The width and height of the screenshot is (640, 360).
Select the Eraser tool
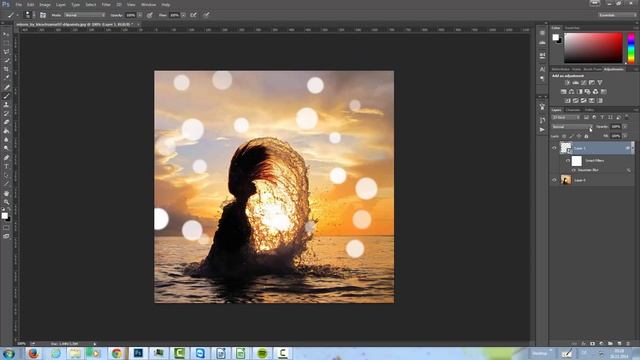pos(6,122)
